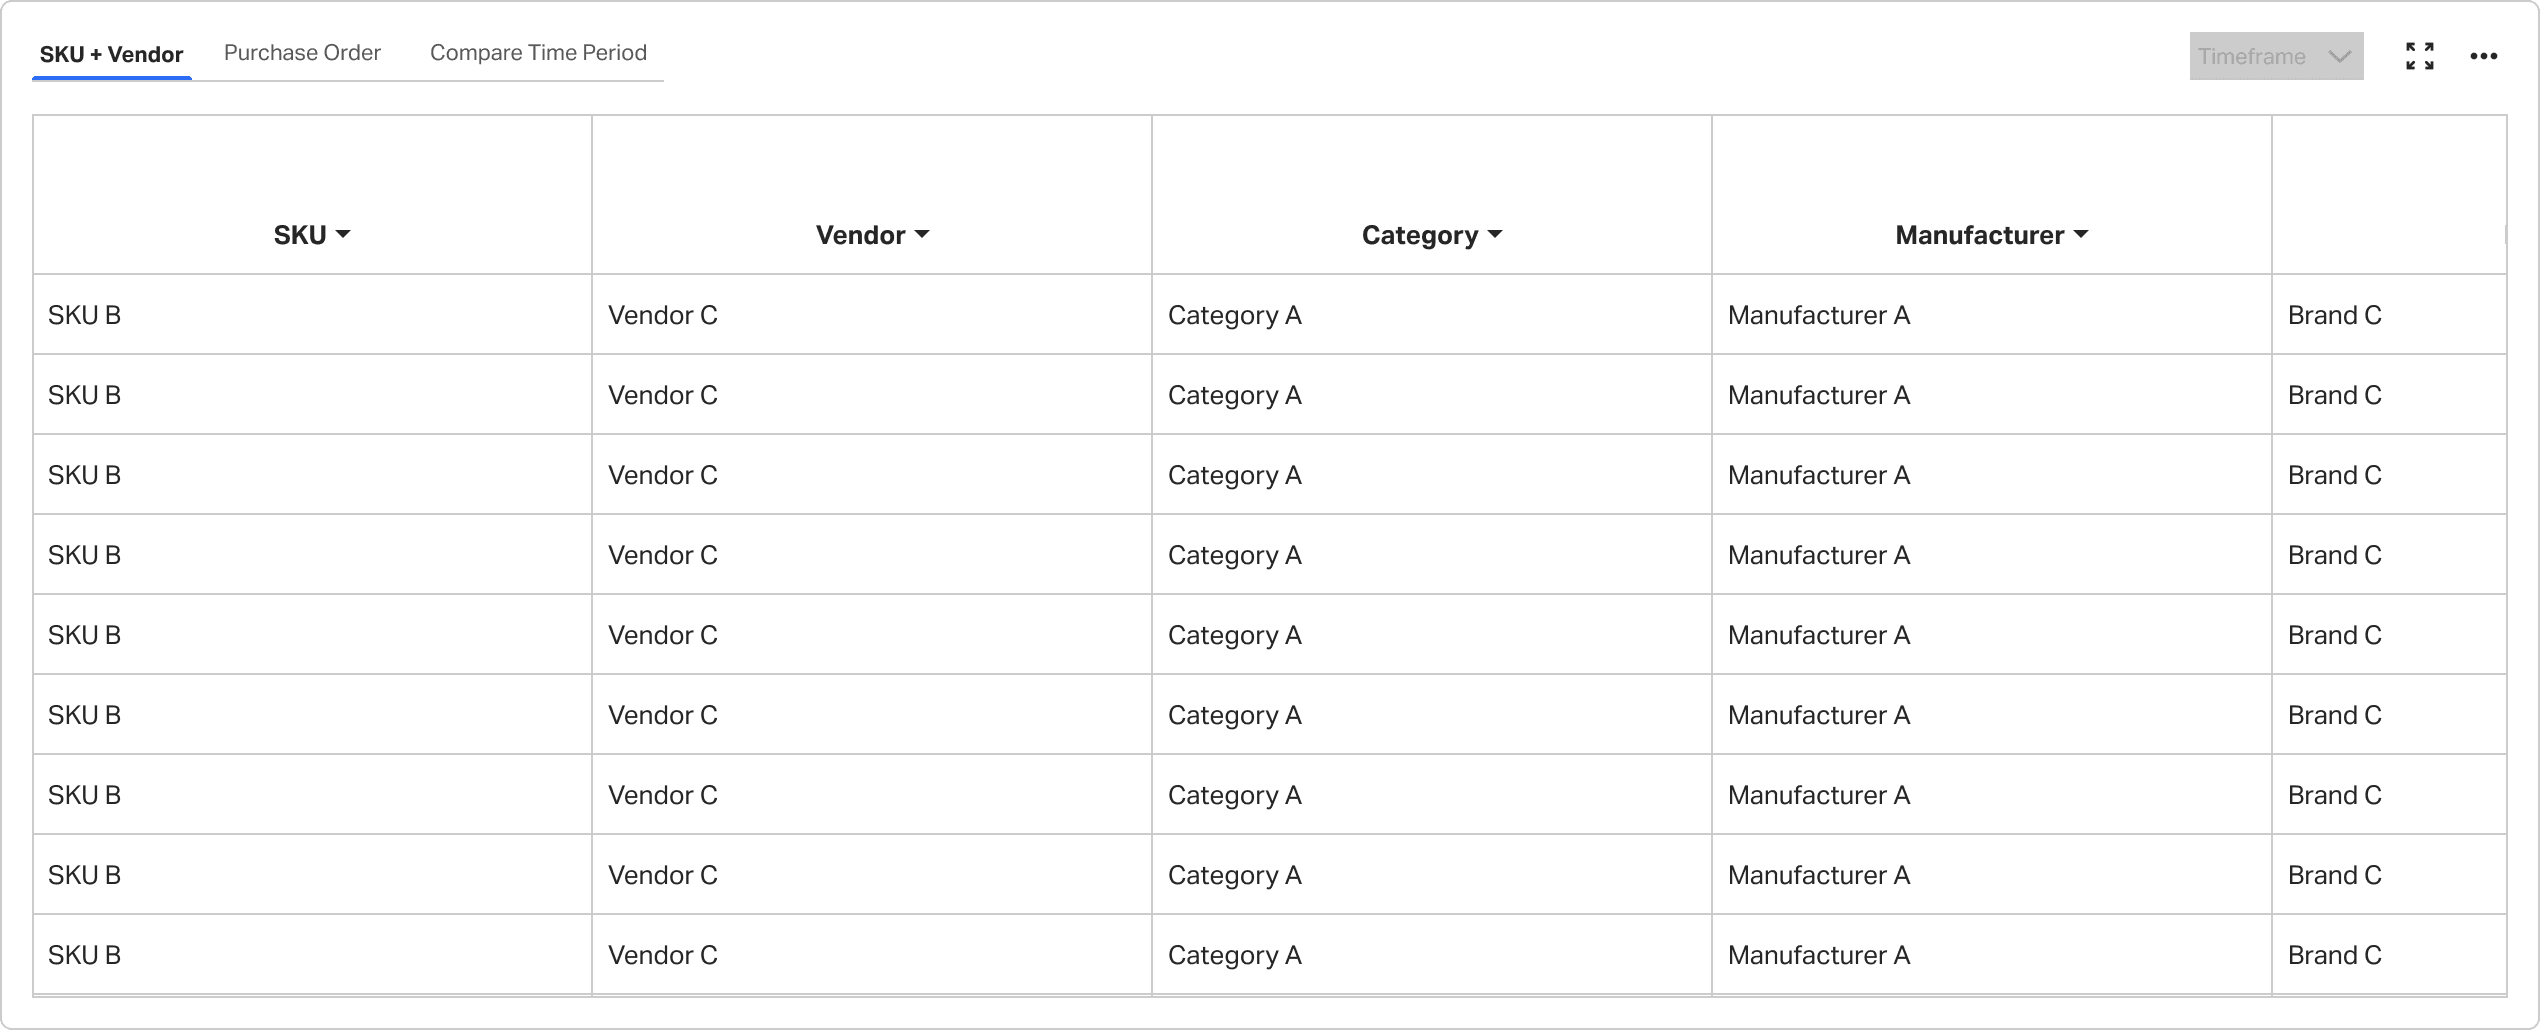Switch to the Compare Time Period tab

(x=538, y=53)
